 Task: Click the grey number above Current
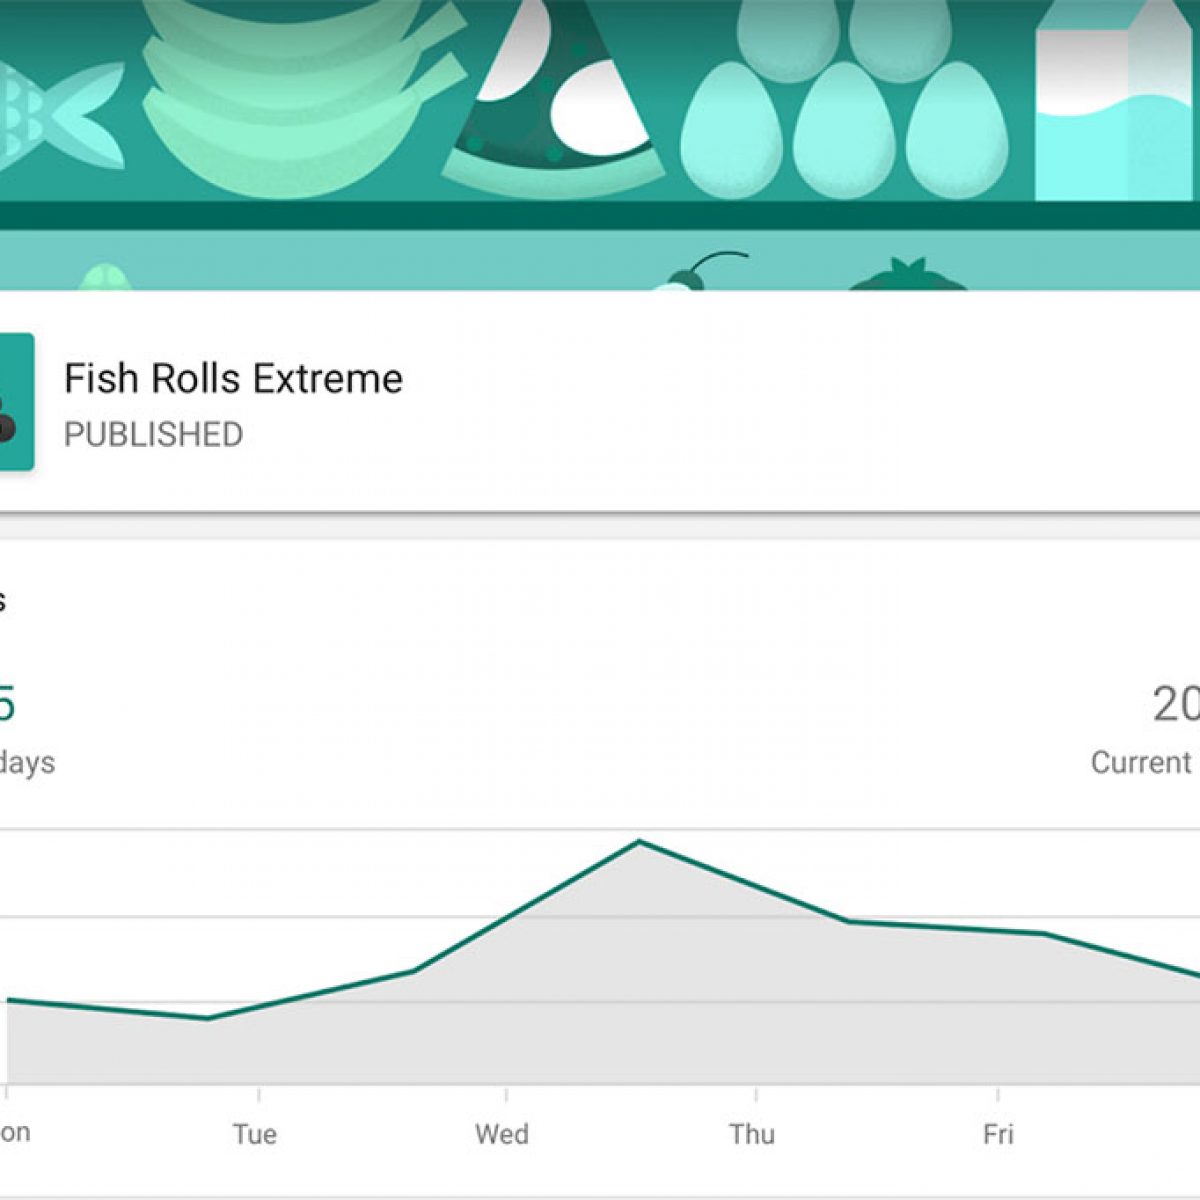coord(1176,704)
